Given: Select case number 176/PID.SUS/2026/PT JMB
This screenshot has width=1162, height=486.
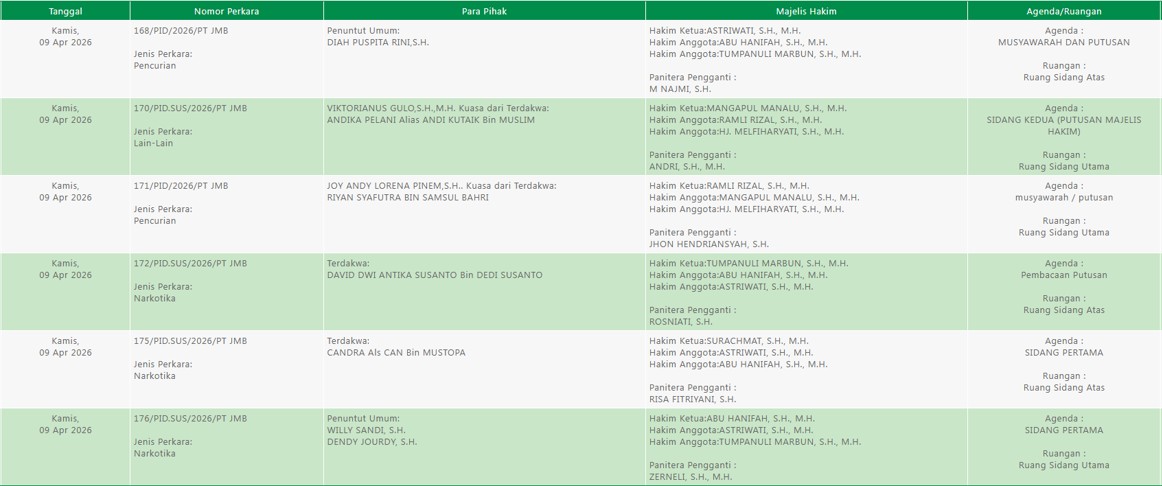Looking at the screenshot, I should (x=190, y=419).
